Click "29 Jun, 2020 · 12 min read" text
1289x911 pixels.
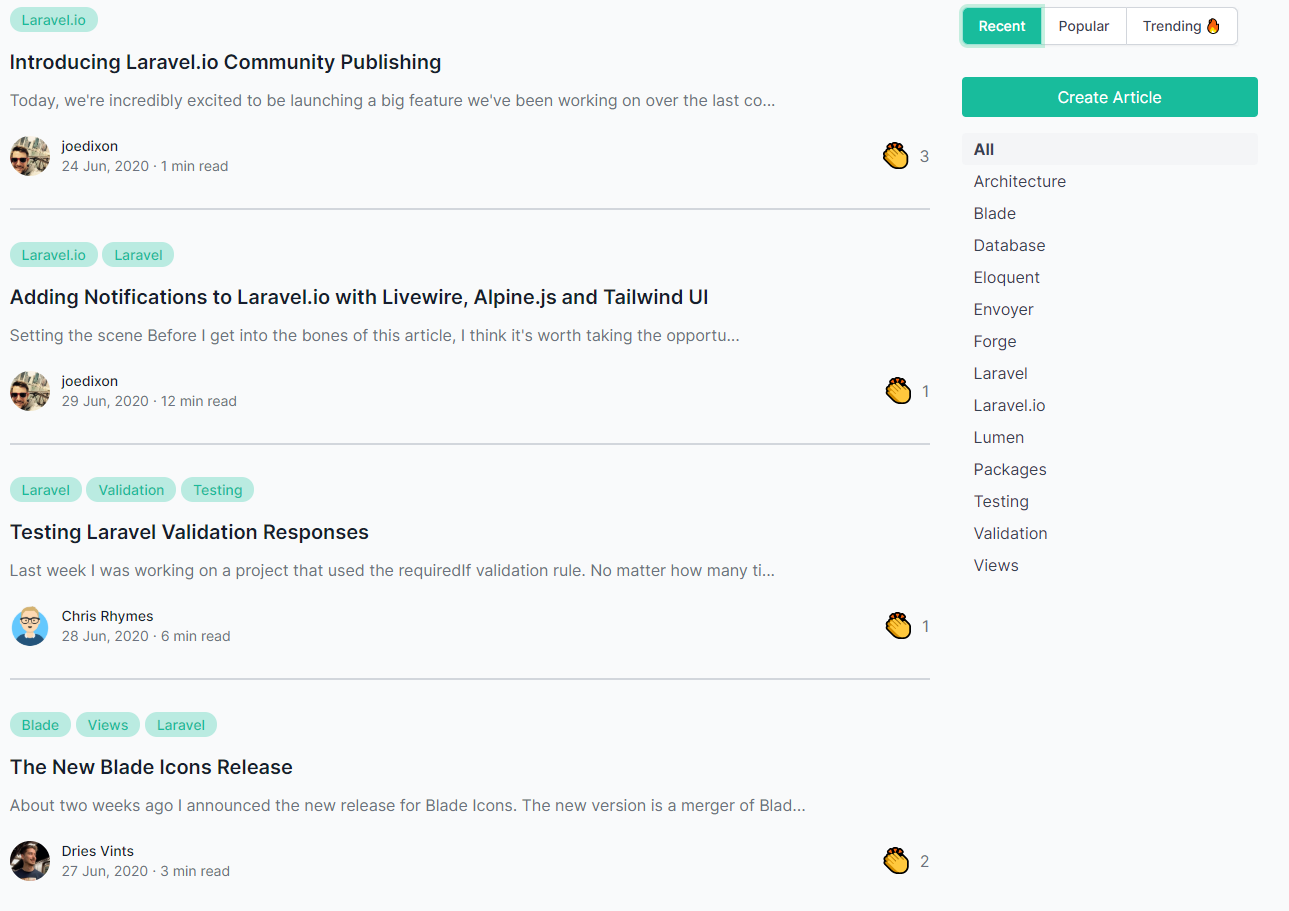tap(149, 401)
